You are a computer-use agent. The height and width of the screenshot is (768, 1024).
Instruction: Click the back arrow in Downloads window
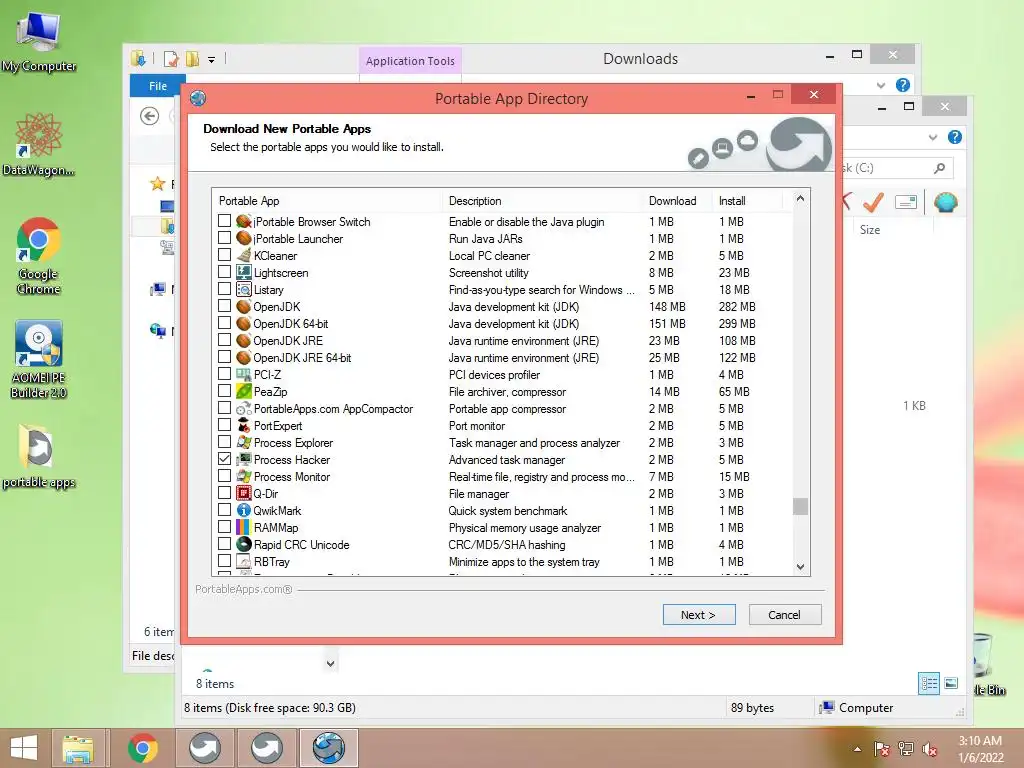[150, 116]
